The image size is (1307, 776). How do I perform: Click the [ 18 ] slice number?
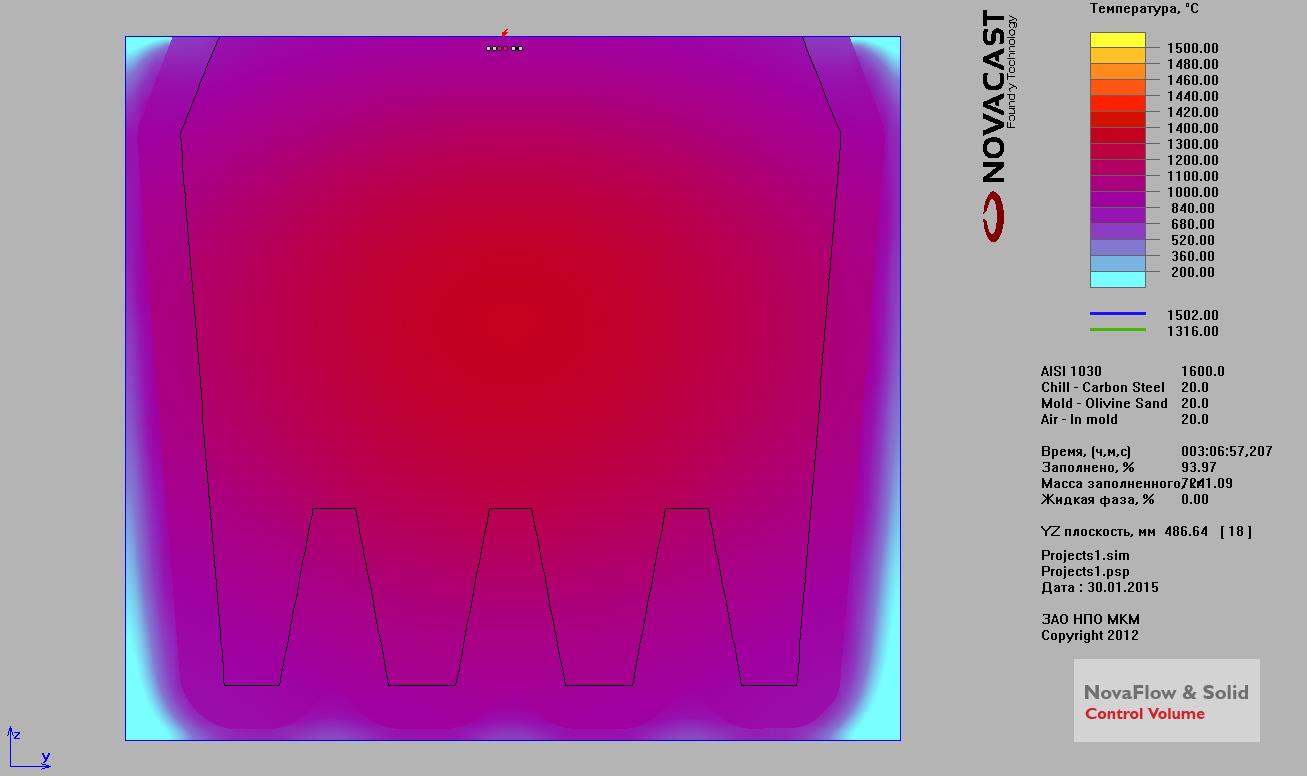pos(1236,531)
